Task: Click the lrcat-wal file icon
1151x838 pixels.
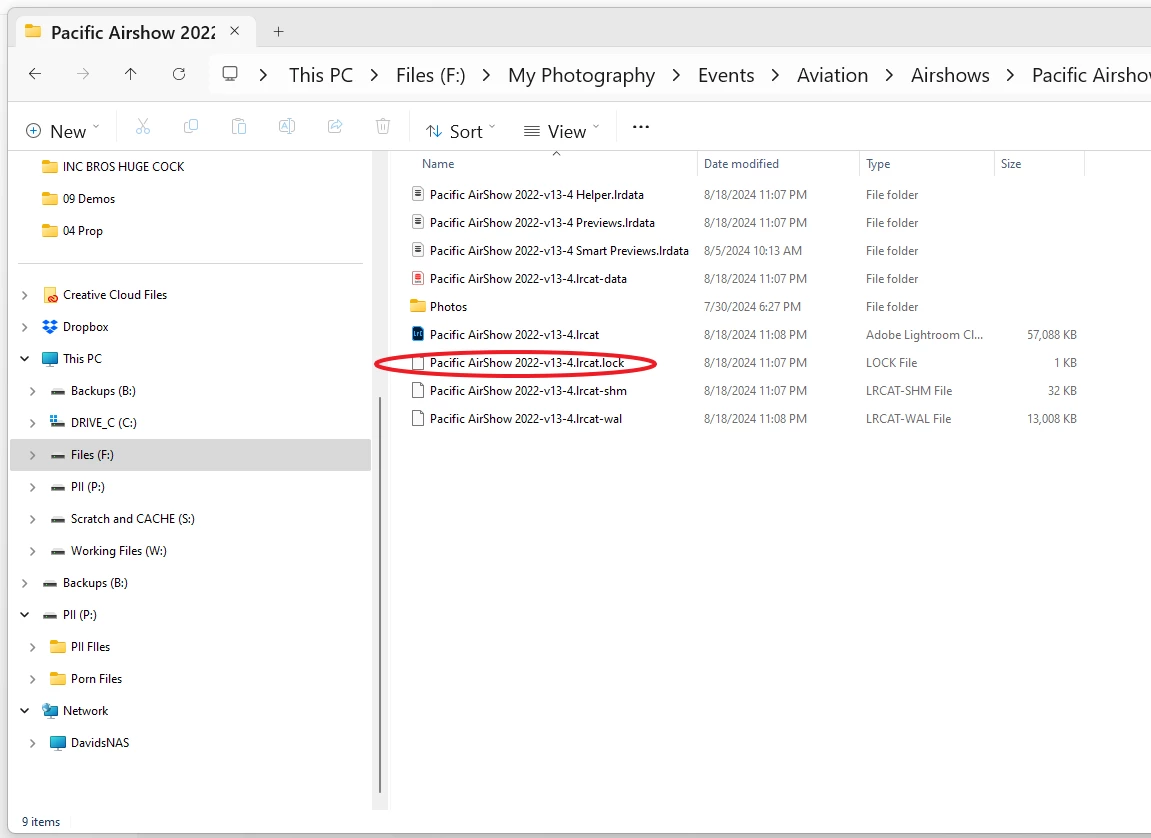Action: pyautogui.click(x=418, y=418)
